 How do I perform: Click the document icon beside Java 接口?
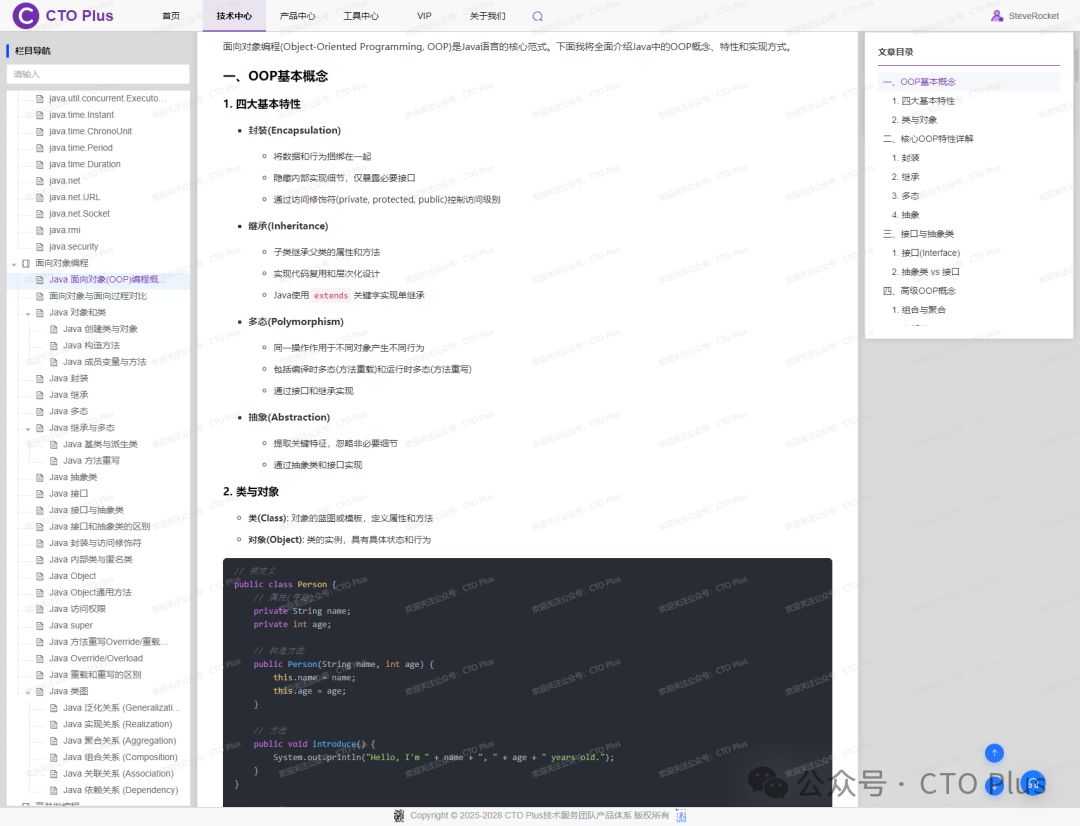pyautogui.click(x=40, y=493)
